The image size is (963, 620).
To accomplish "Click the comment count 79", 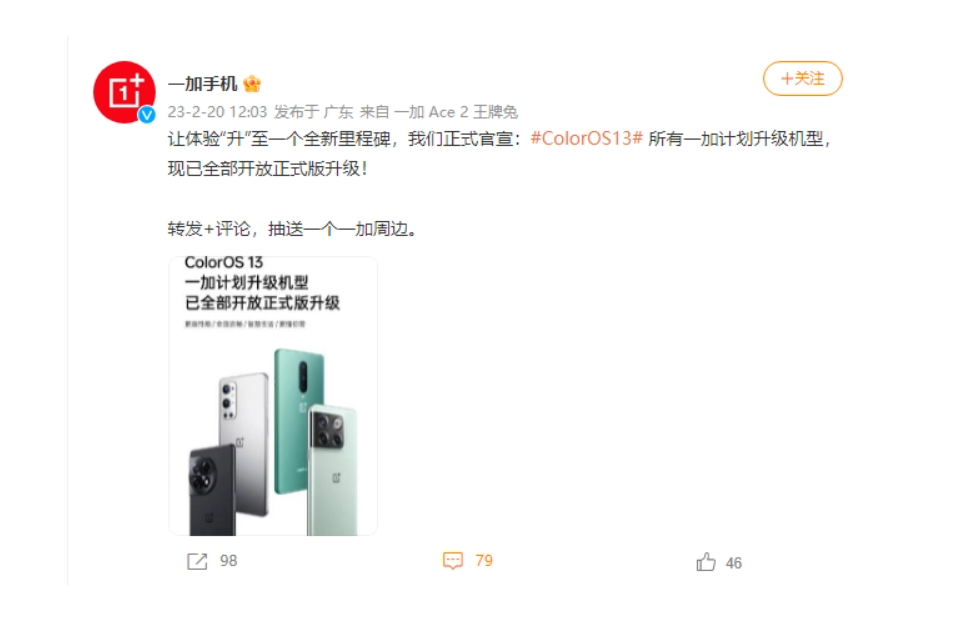I will 484,560.
